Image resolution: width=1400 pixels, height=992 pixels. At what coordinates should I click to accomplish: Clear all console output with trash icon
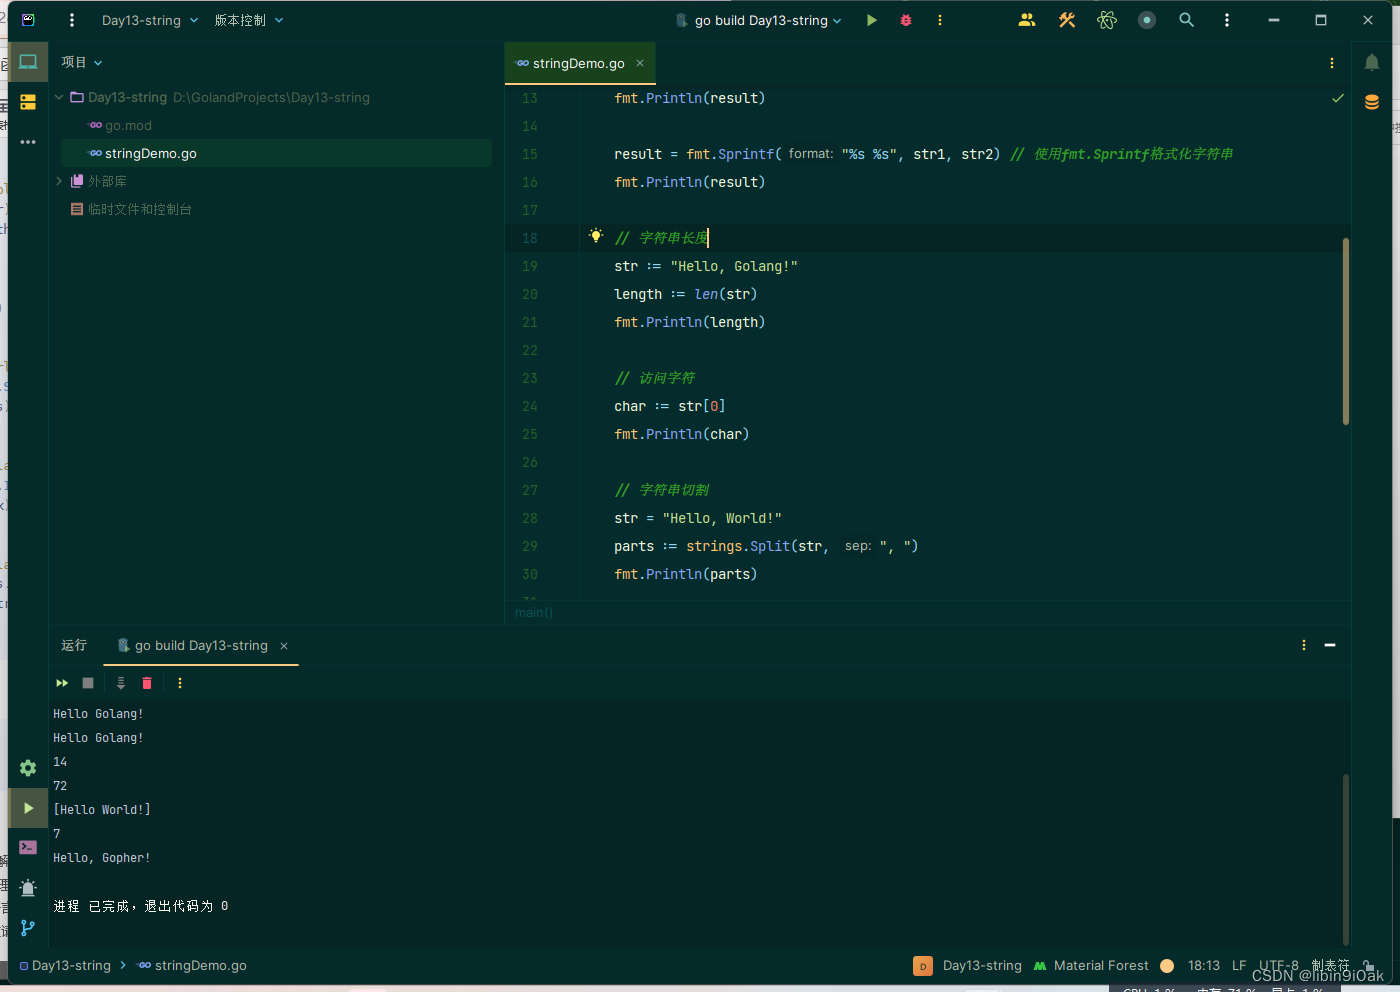point(147,683)
